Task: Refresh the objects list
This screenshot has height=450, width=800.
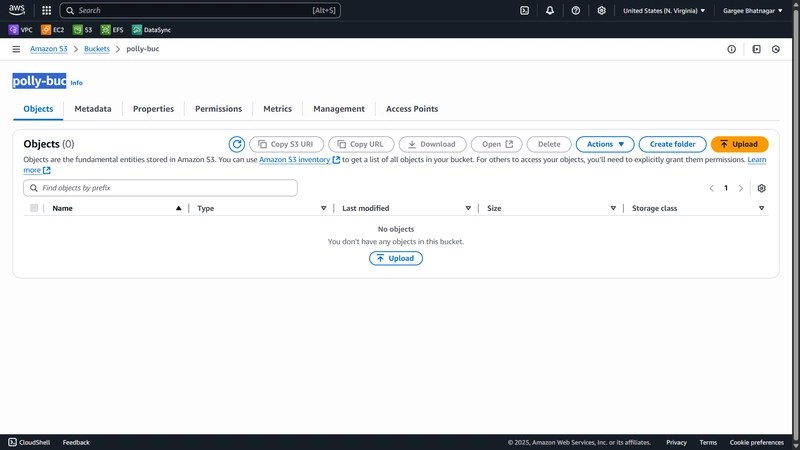Action: [x=237, y=144]
